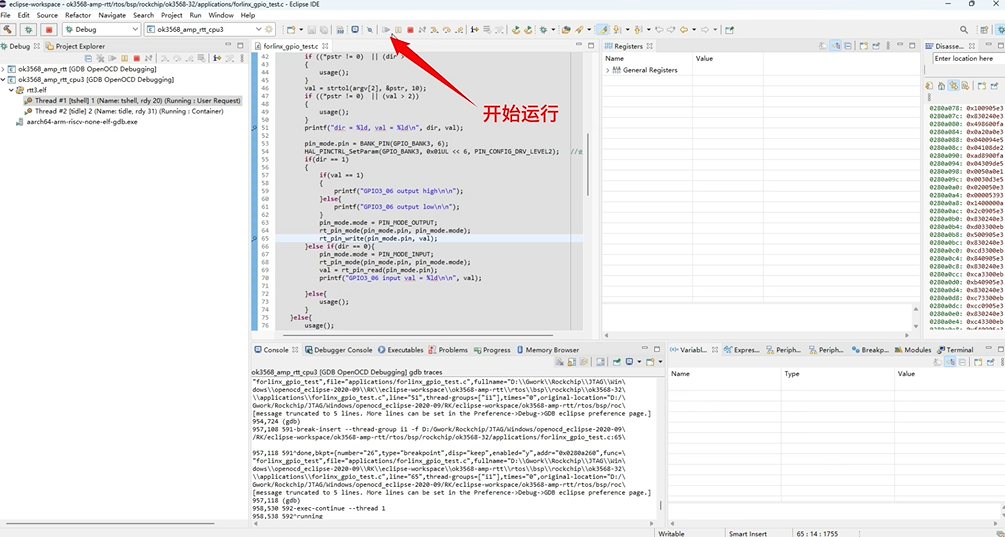Image resolution: width=1005 pixels, height=537 pixels.
Task: Close the forlinx_gpio_test.c editor tab
Action: point(326,46)
